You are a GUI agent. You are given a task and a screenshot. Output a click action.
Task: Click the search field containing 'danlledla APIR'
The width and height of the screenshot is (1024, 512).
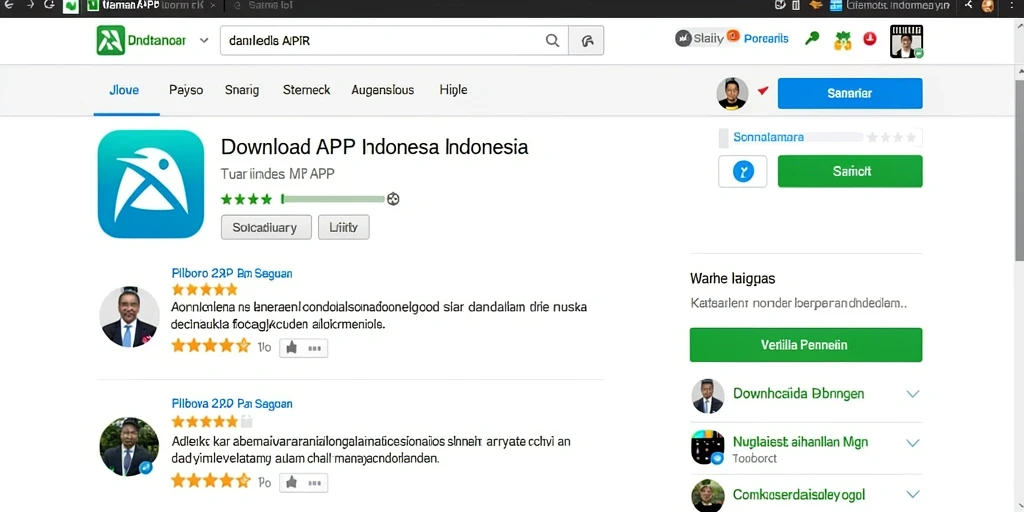tap(394, 40)
